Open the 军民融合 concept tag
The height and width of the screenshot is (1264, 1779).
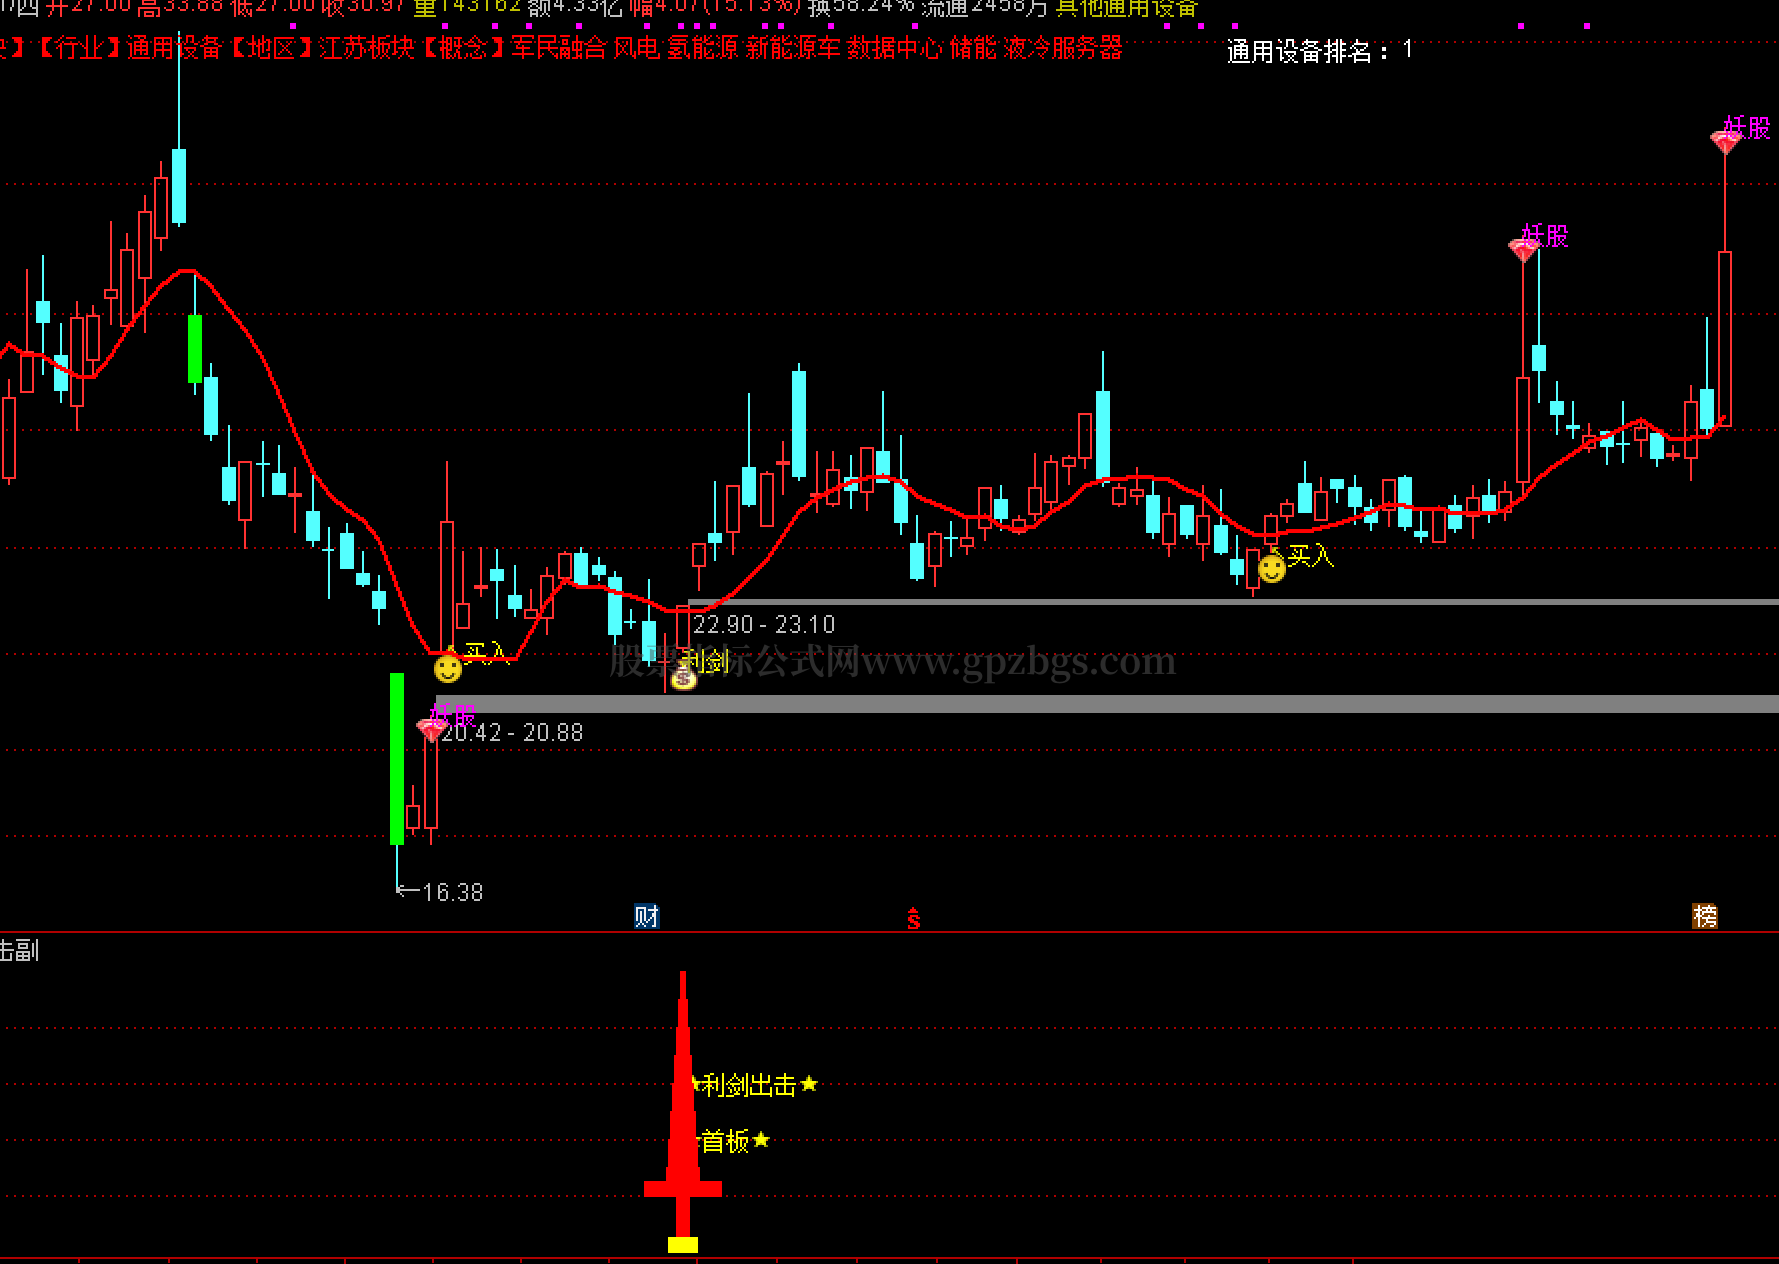558,48
